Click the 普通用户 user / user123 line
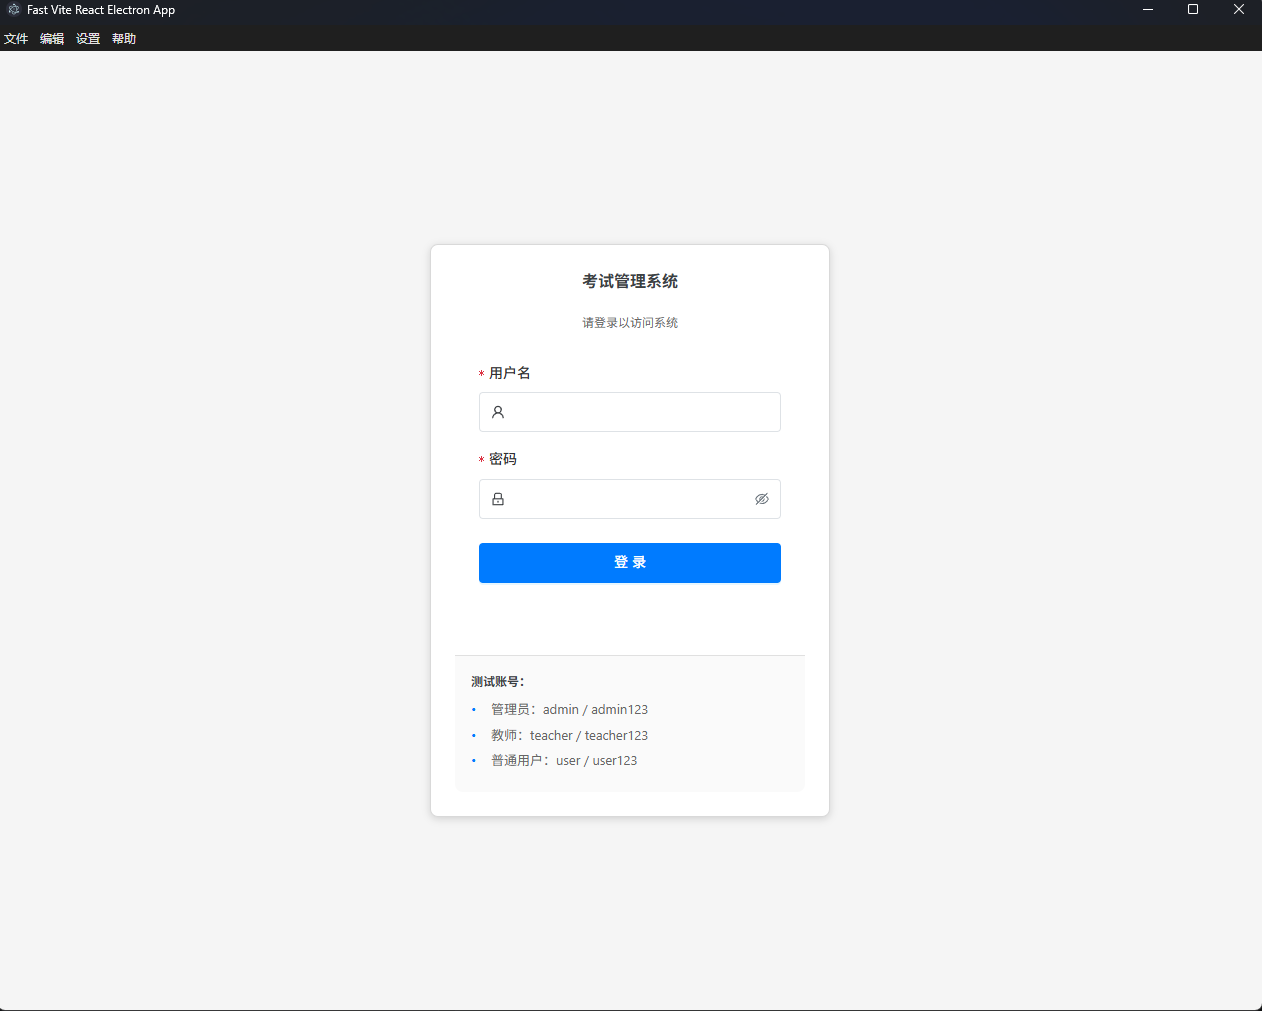 click(x=564, y=761)
